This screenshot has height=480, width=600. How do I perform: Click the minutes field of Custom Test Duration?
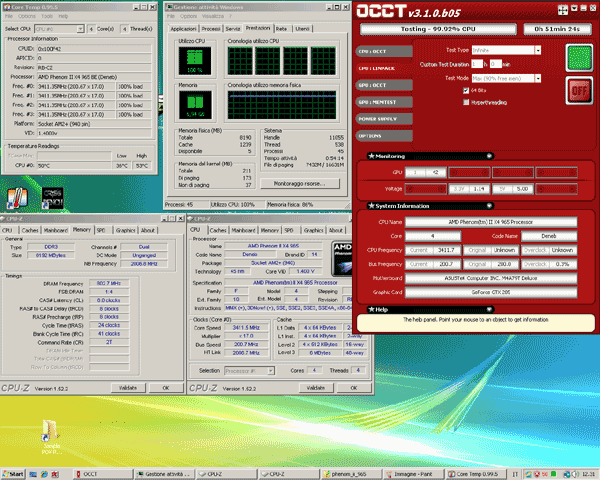496,64
